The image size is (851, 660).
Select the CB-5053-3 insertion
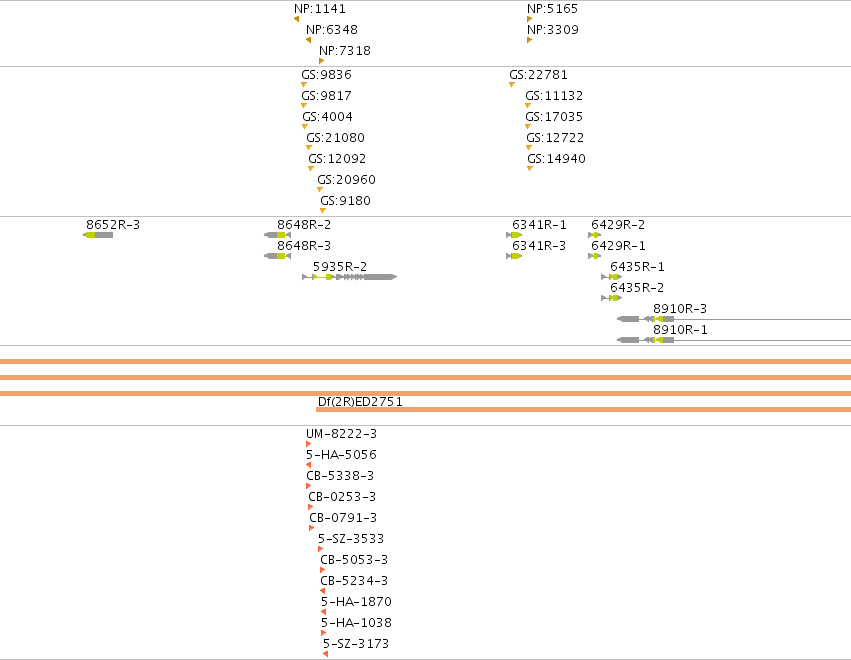(354, 561)
